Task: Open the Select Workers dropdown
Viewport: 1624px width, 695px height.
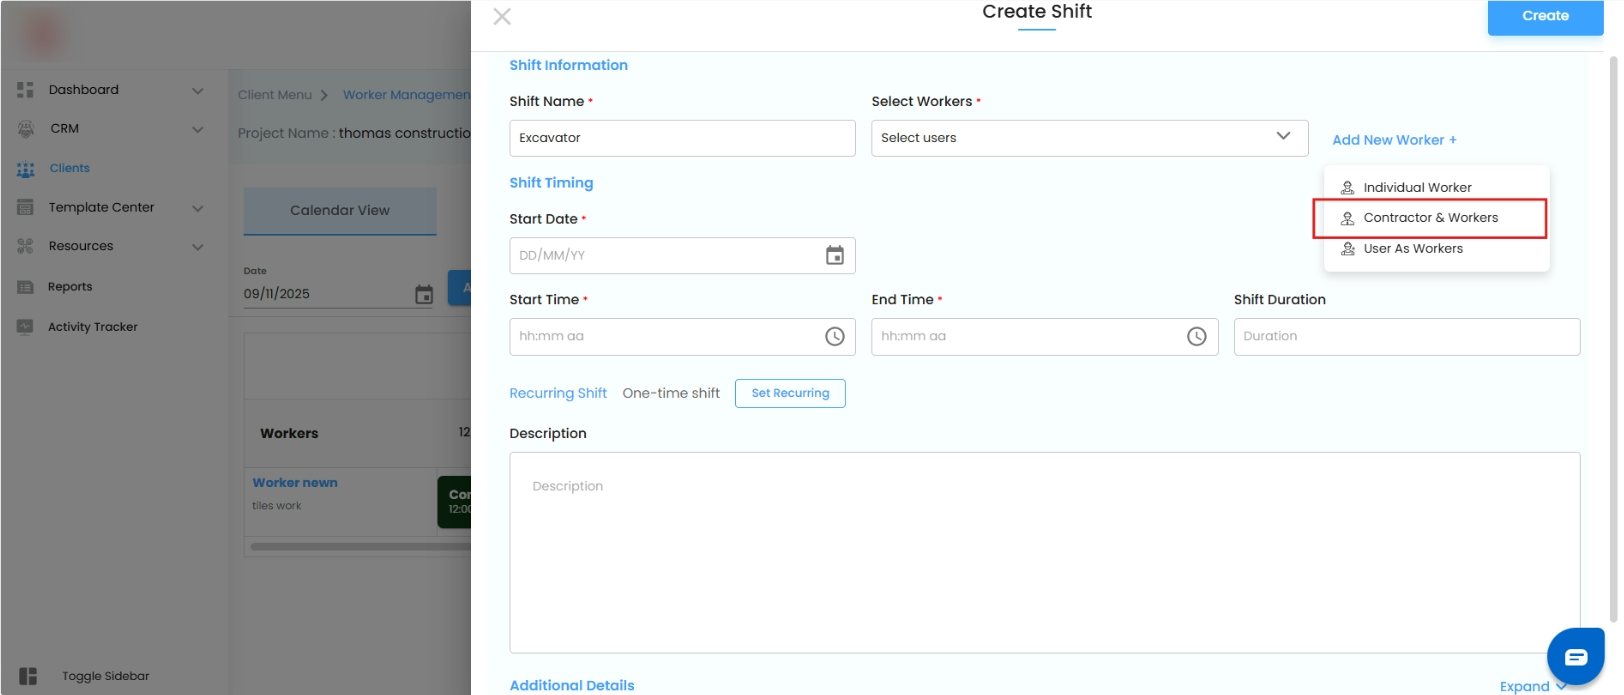Action: (x=1089, y=138)
